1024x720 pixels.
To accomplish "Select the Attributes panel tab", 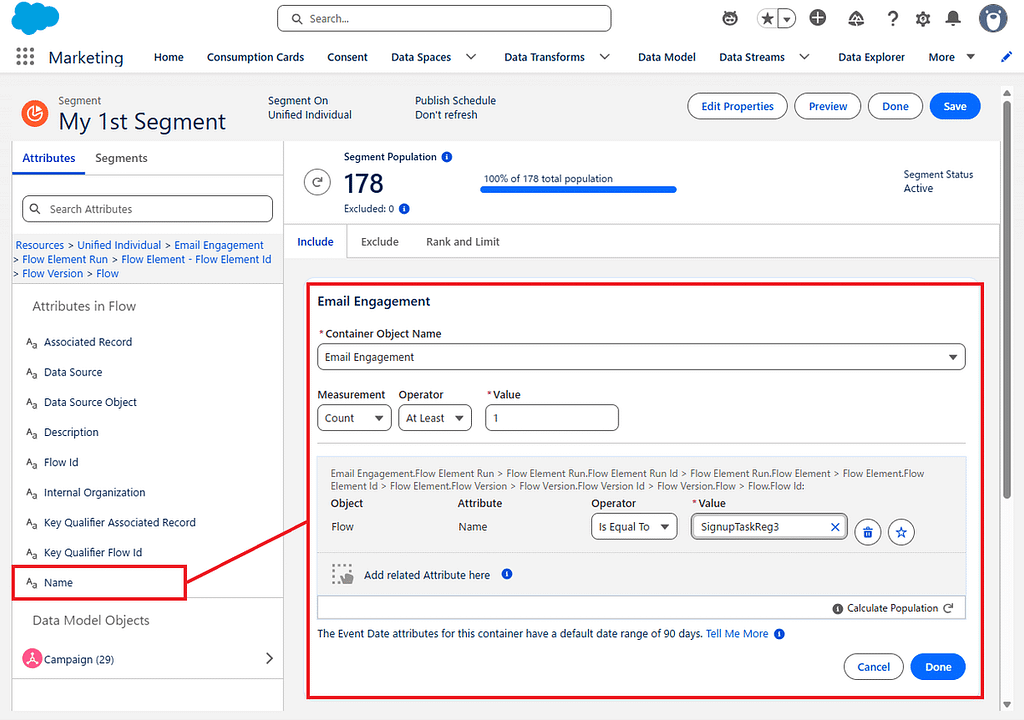I will pos(48,158).
